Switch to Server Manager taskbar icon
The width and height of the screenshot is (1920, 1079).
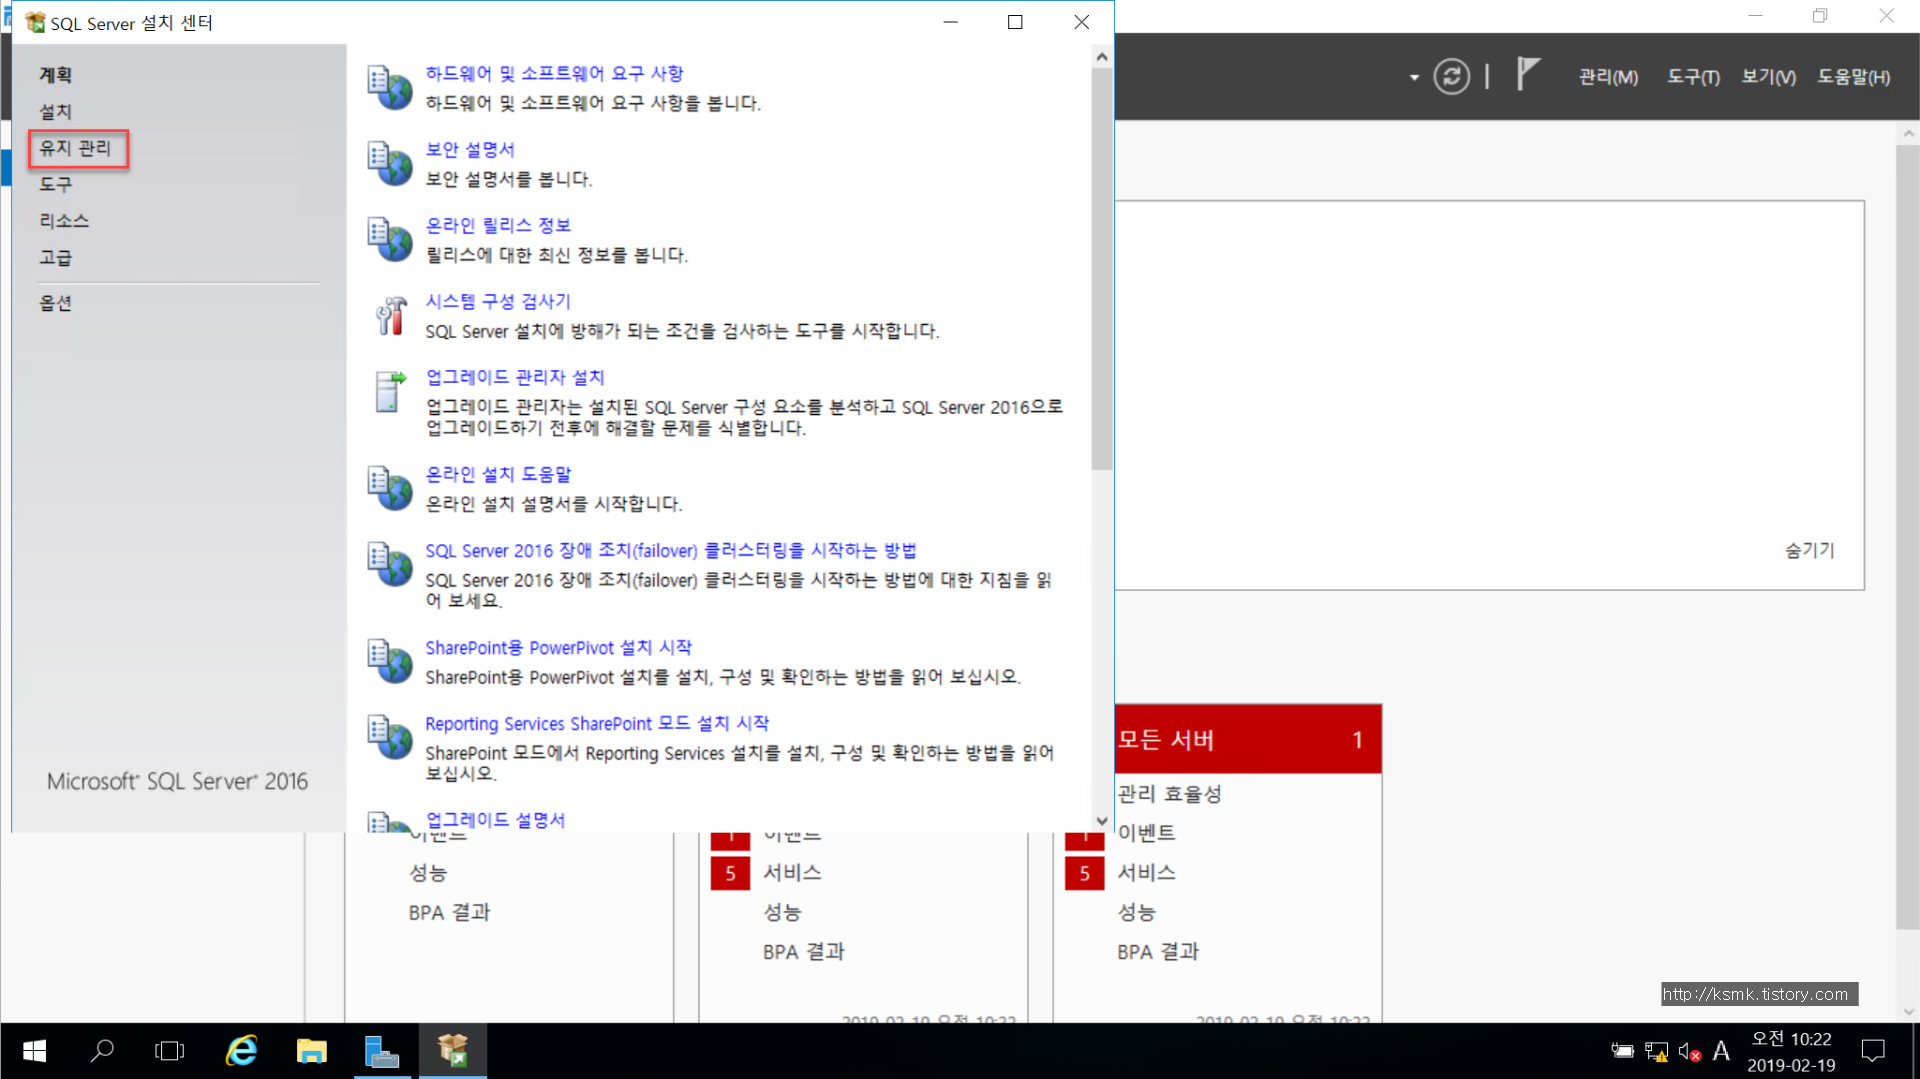click(382, 1051)
